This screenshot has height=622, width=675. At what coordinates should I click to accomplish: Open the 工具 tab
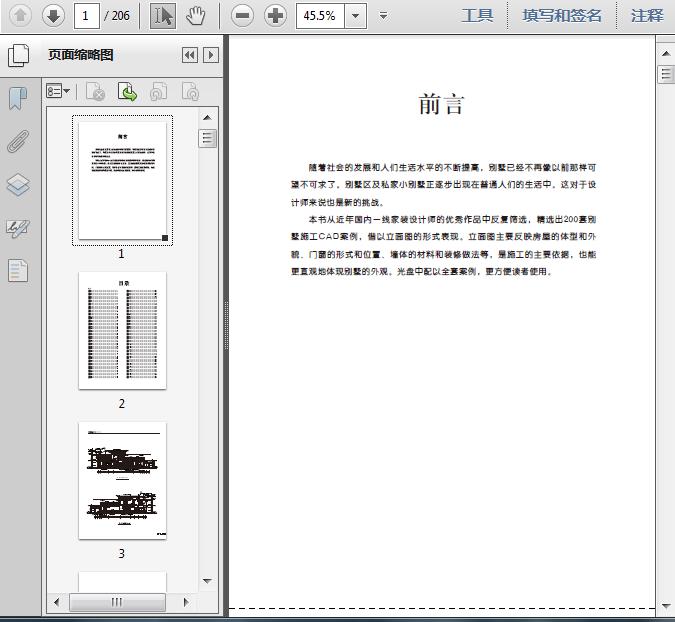point(477,16)
